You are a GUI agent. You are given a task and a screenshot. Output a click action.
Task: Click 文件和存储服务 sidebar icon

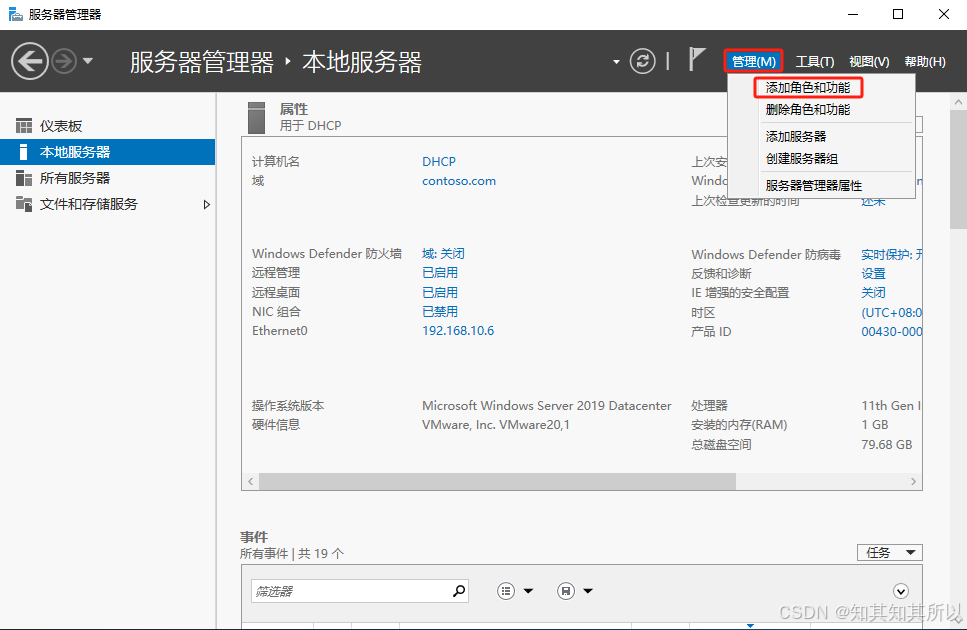(23, 203)
